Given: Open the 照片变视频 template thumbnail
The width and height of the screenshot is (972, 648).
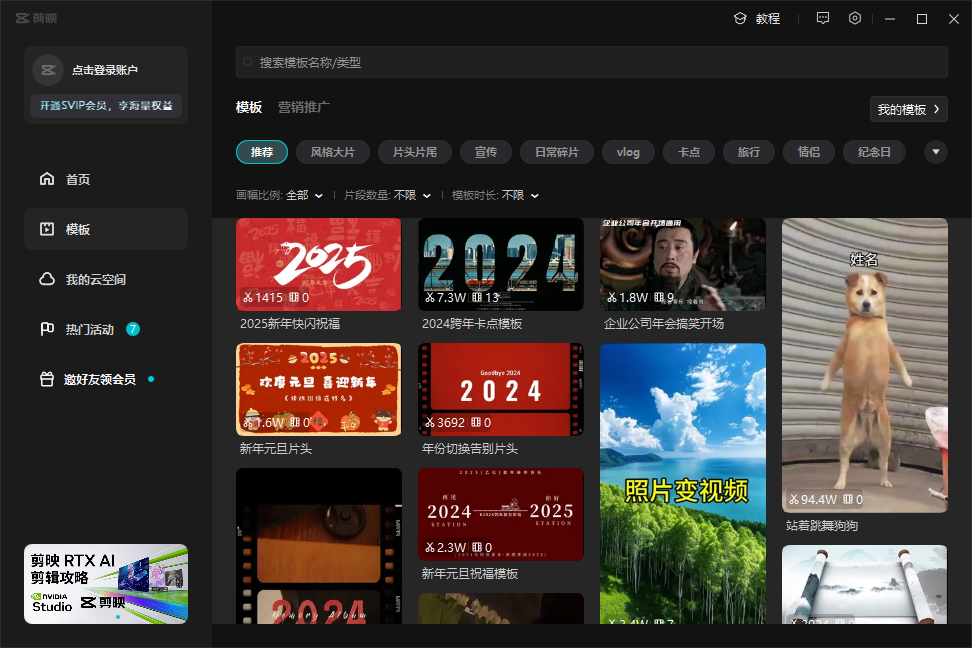Looking at the screenshot, I should [x=683, y=484].
